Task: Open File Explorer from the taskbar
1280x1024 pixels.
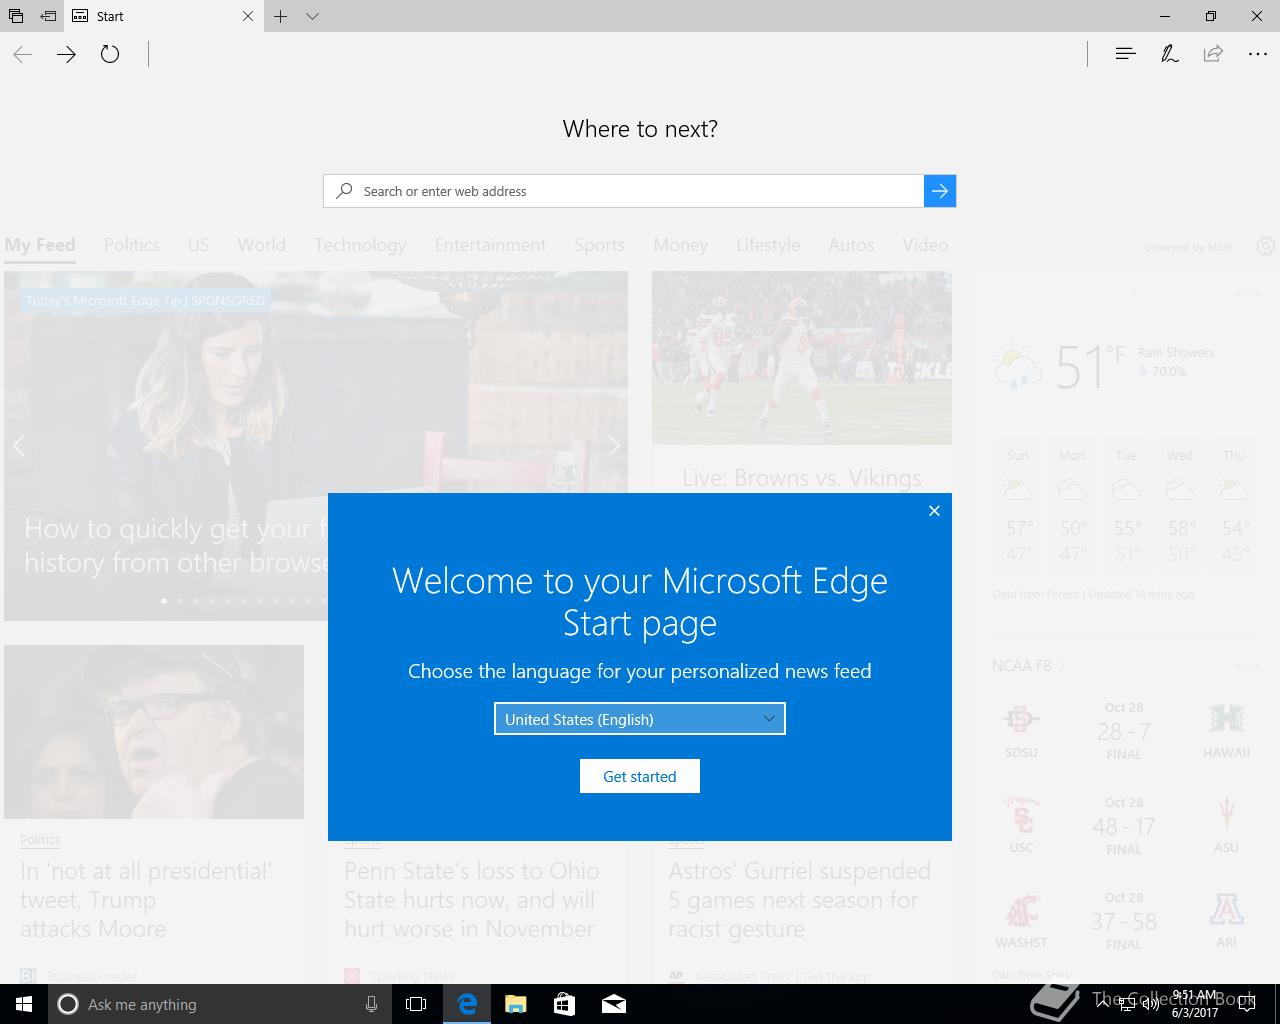Action: pyautogui.click(x=515, y=1004)
